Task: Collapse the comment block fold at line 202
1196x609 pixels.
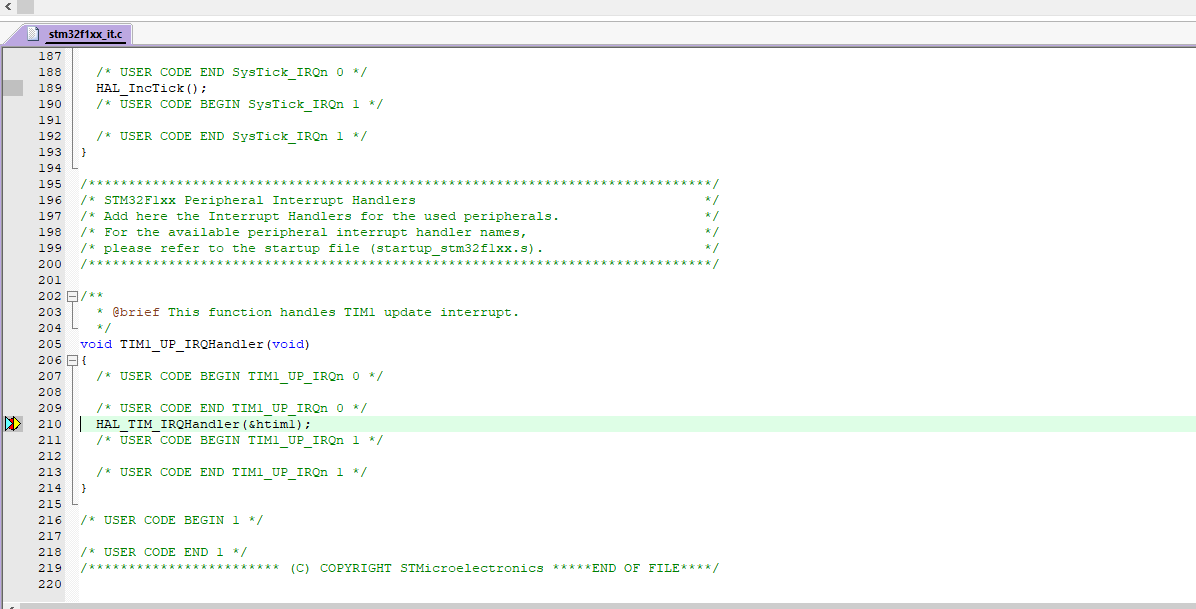Action: pos(73,295)
